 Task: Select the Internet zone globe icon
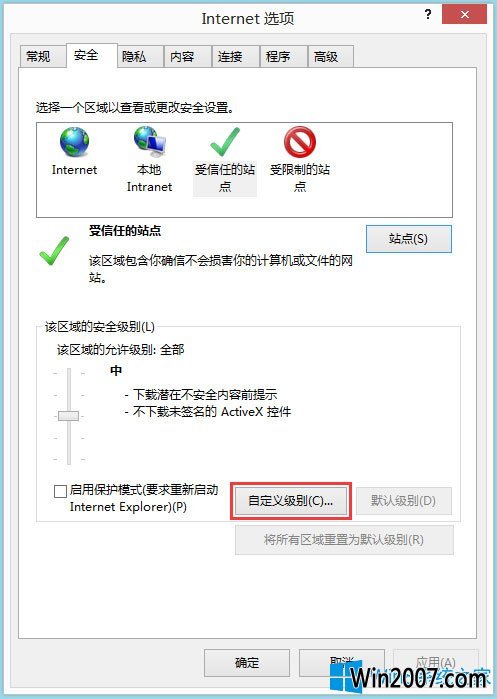click(74, 143)
